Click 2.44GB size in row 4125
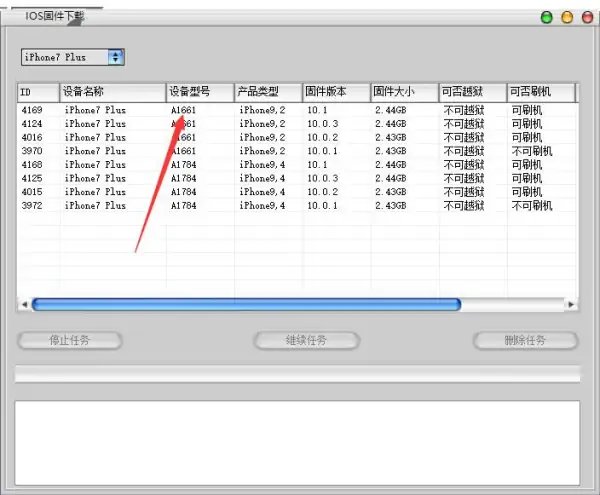The image size is (600, 495). point(390,178)
